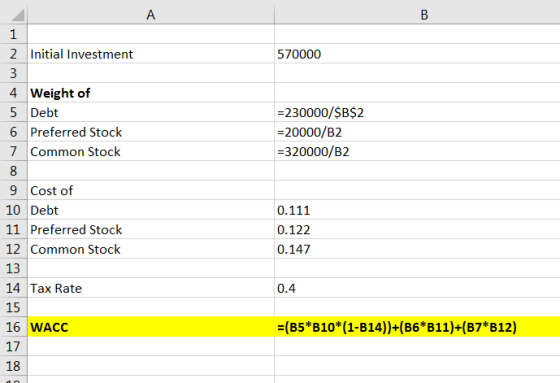The width and height of the screenshot is (560, 383).
Task: Click the Common Stock label in row 7
Action: click(x=151, y=151)
